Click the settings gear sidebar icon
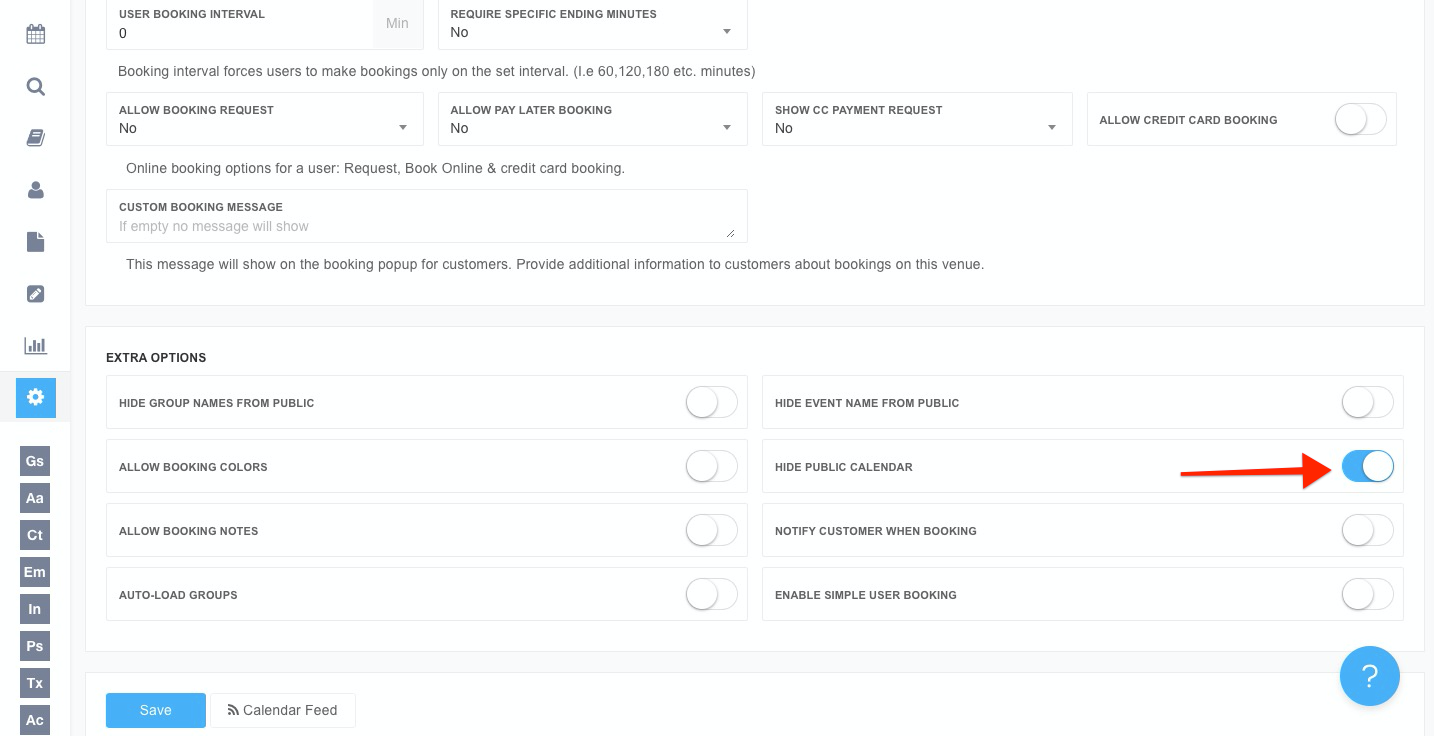Viewport: 1434px width, 736px height. coord(35,398)
